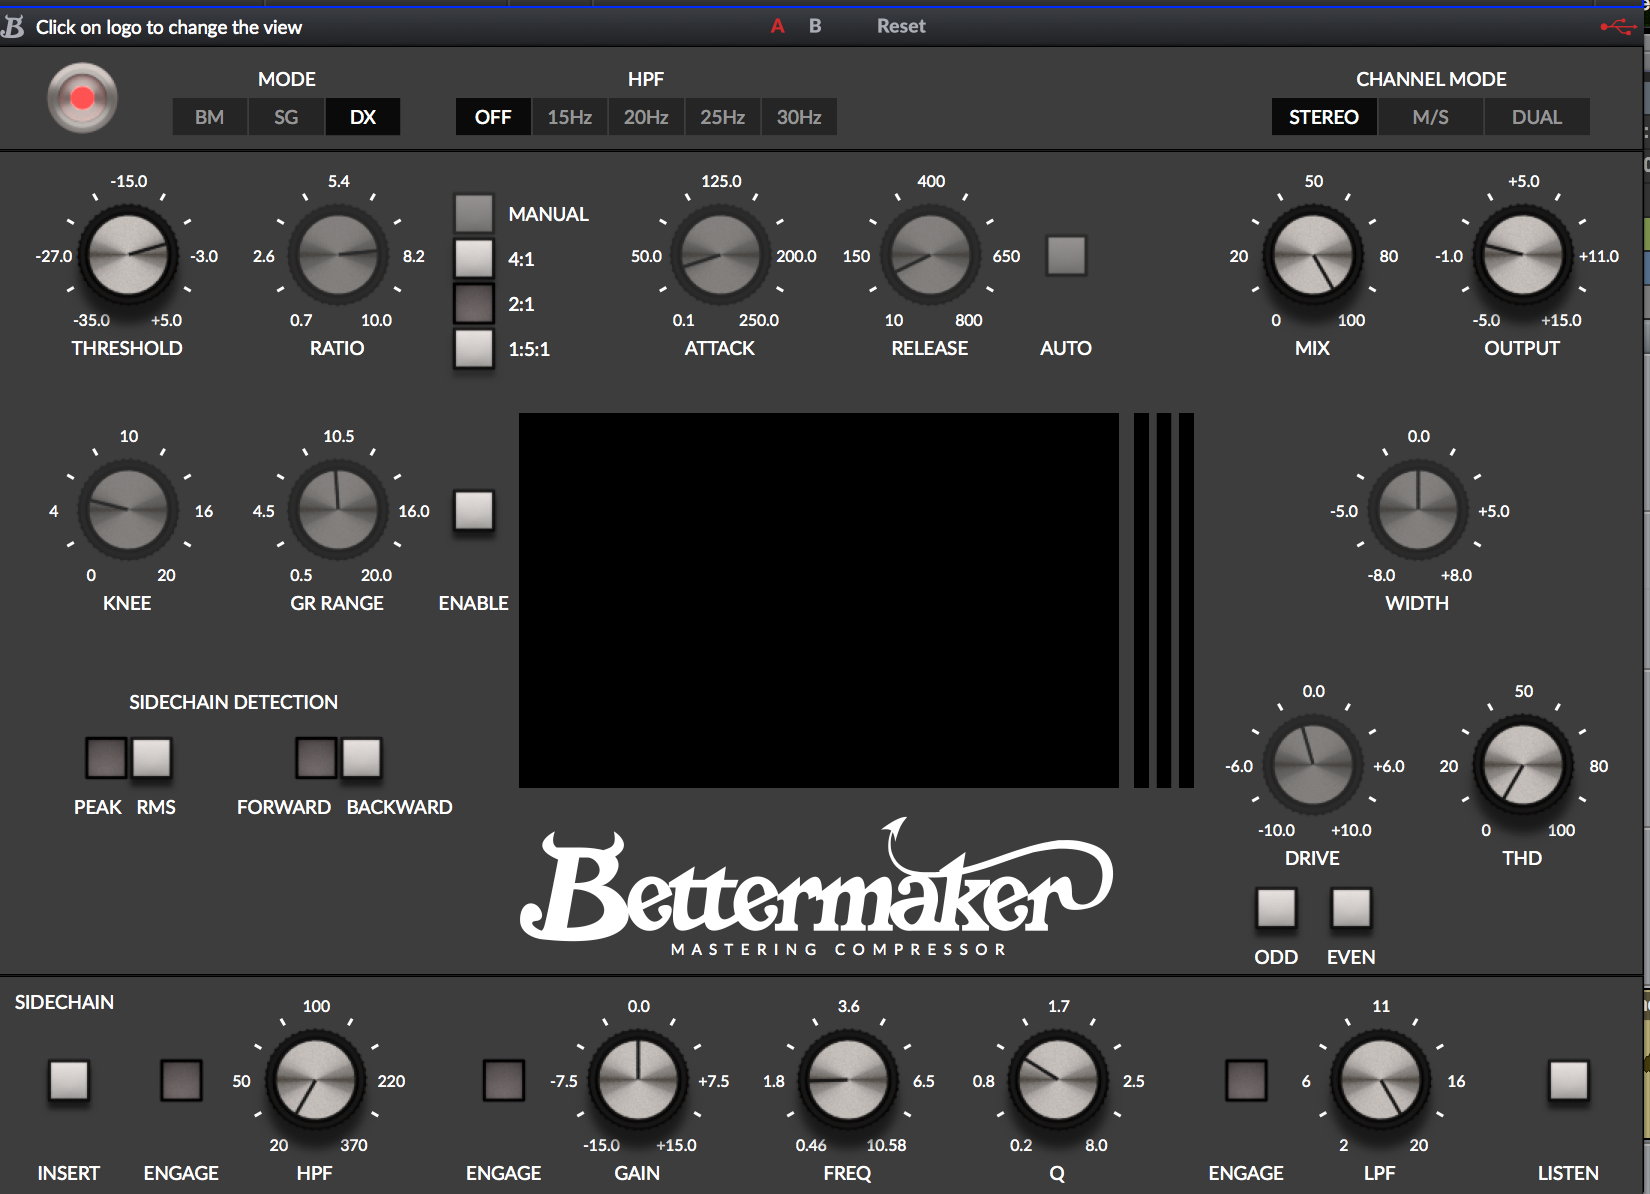
Task: Toggle ENGAGE for sidechain LPF
Action: point(1246,1080)
